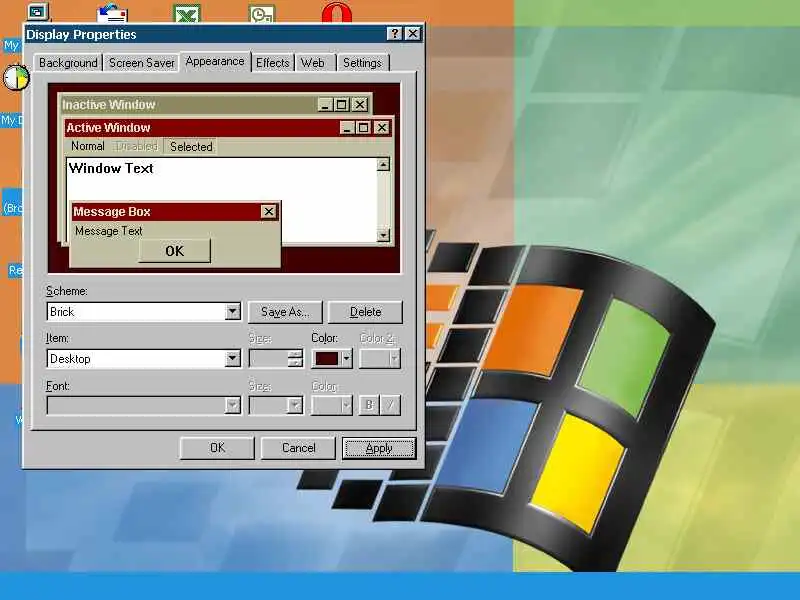Image resolution: width=800 pixels, height=600 pixels.
Task: Switch to the Background tab
Action: [68, 63]
